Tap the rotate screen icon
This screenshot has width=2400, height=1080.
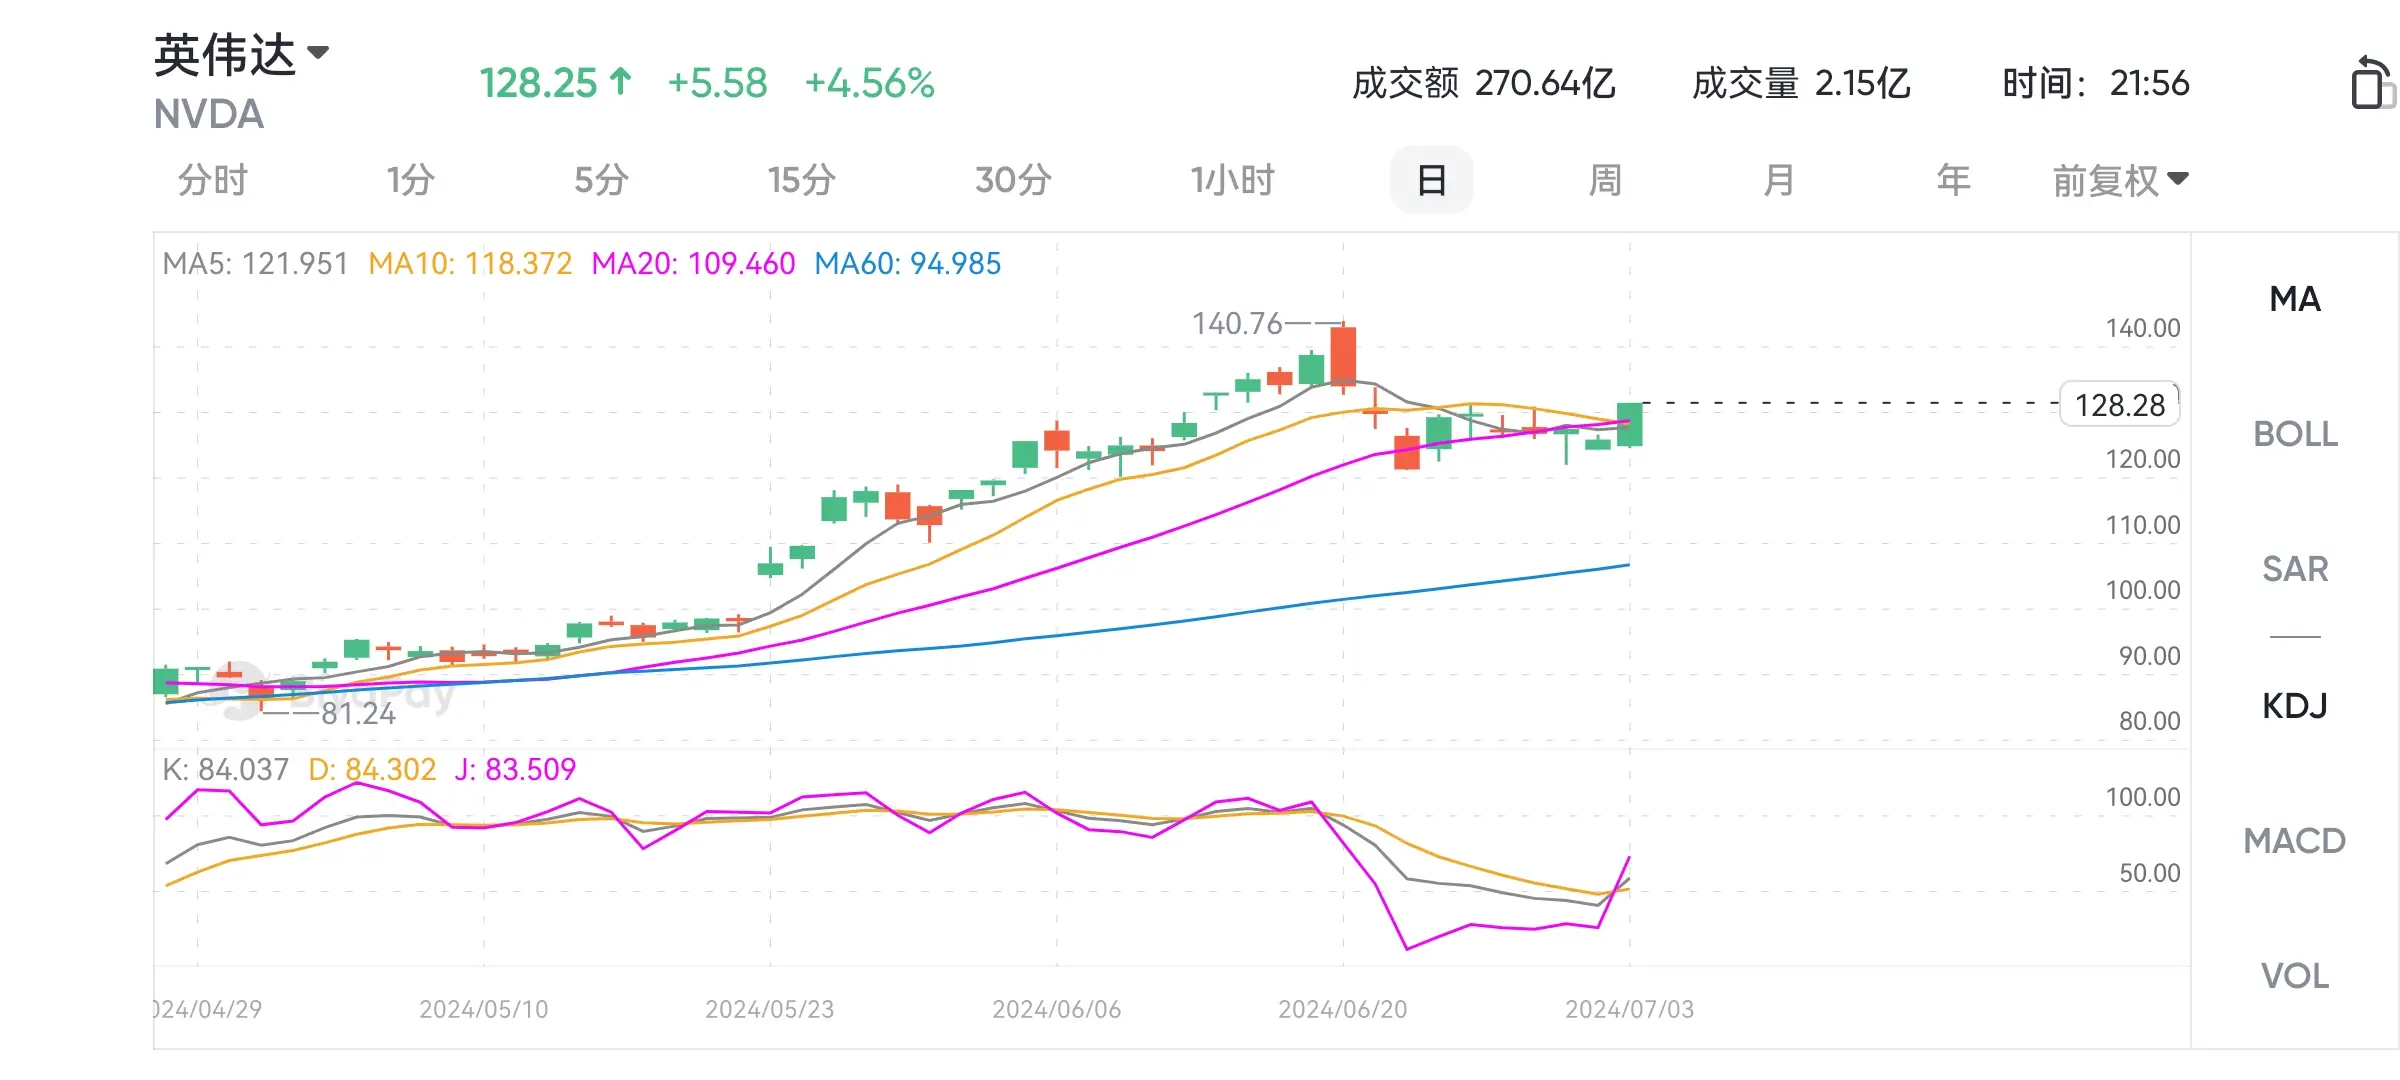[x=2372, y=83]
